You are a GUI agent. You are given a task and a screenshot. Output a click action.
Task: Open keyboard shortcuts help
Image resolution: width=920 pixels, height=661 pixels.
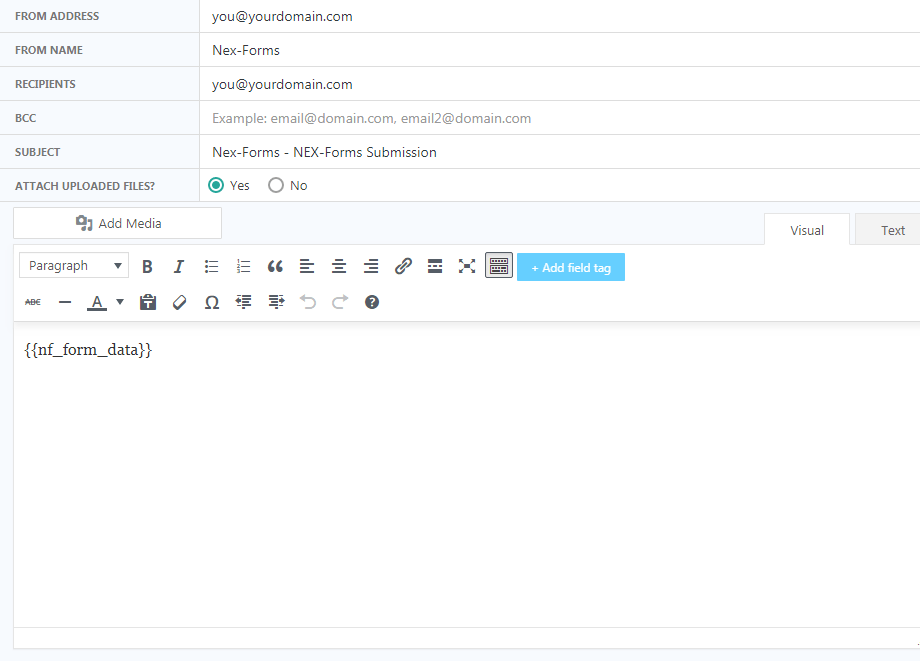[371, 302]
